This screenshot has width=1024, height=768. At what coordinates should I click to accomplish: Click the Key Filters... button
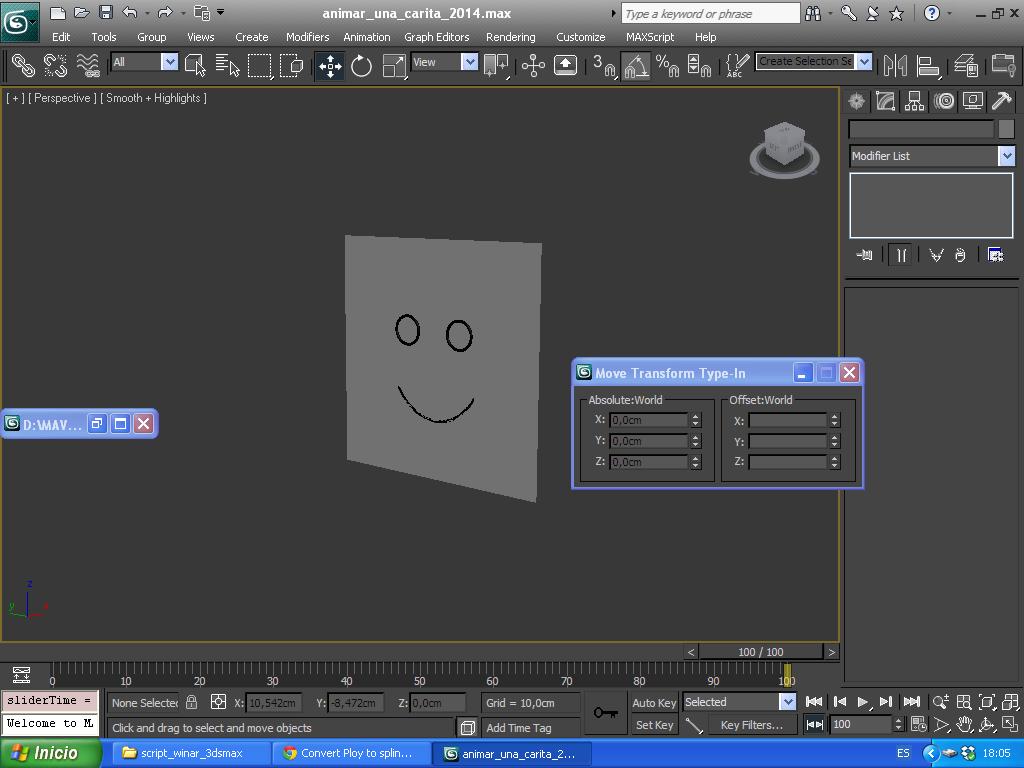(x=751, y=725)
